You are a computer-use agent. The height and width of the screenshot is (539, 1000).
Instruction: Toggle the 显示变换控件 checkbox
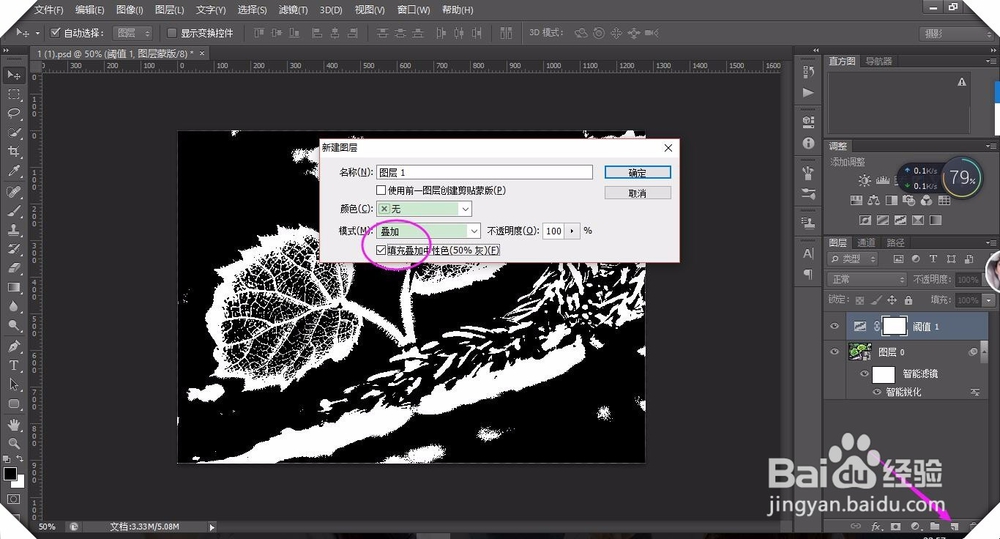click(x=172, y=33)
